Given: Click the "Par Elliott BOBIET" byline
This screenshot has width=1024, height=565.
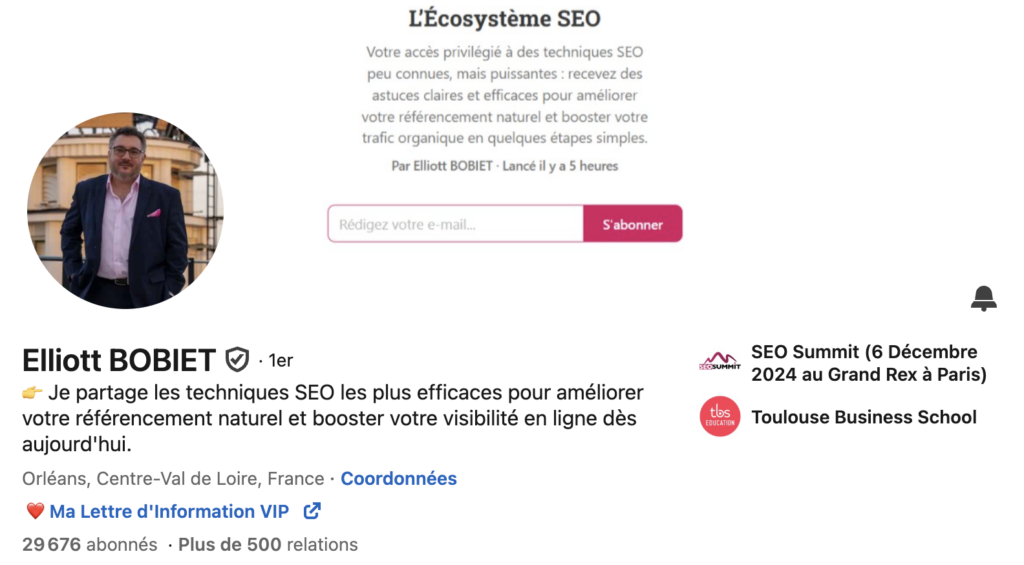Looking at the screenshot, I should (441, 166).
